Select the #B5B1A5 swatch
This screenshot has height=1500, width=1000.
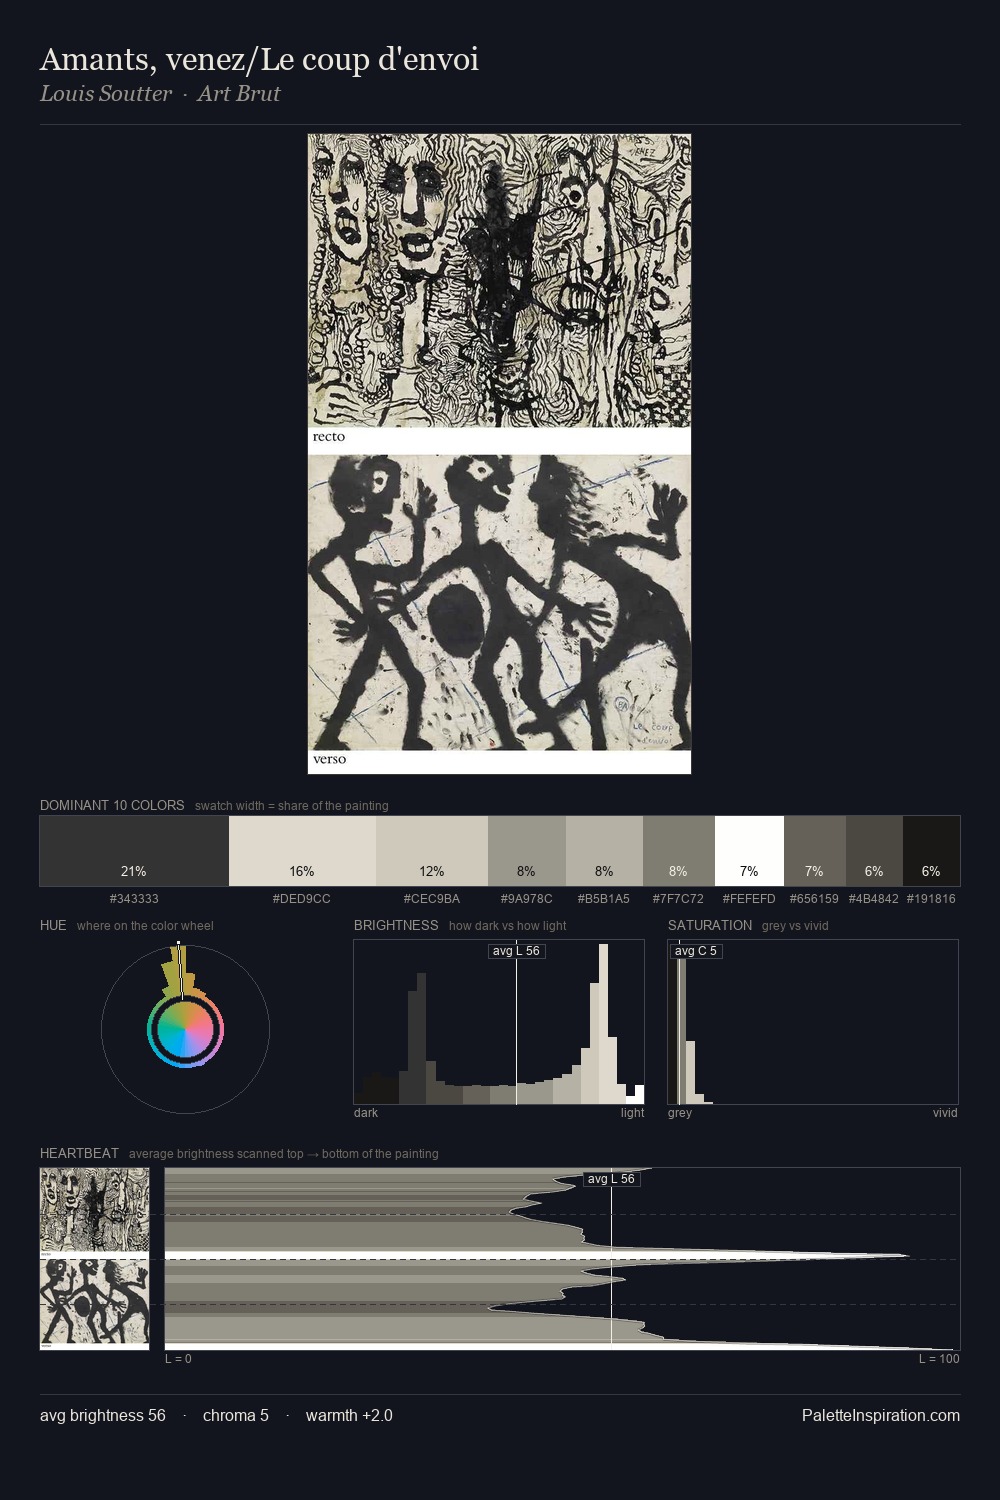(x=604, y=851)
